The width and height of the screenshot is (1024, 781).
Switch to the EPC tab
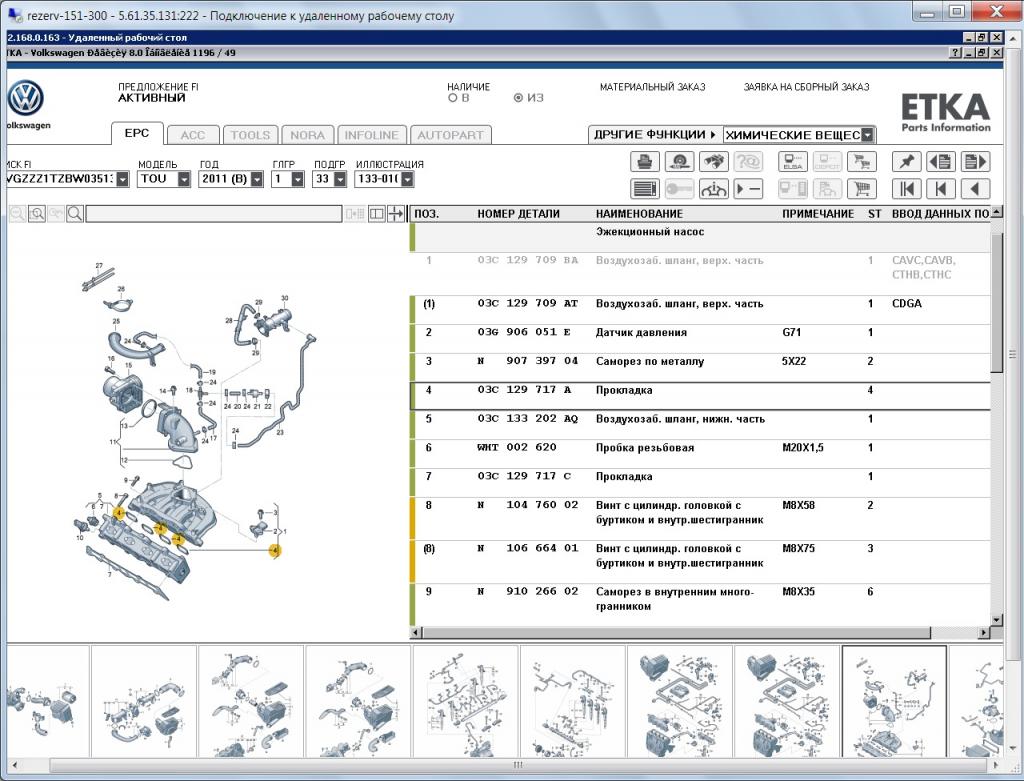[136, 133]
